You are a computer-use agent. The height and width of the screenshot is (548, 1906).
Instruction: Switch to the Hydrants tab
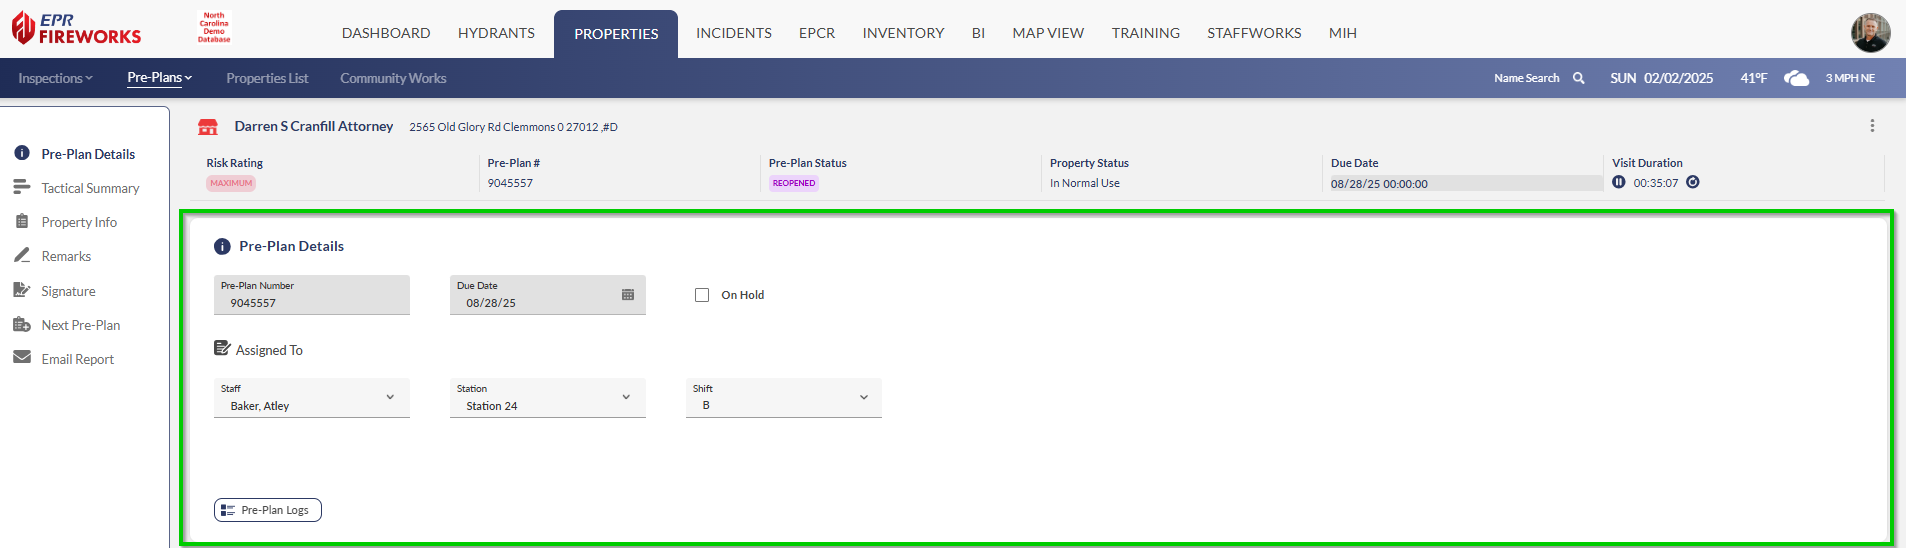click(496, 33)
